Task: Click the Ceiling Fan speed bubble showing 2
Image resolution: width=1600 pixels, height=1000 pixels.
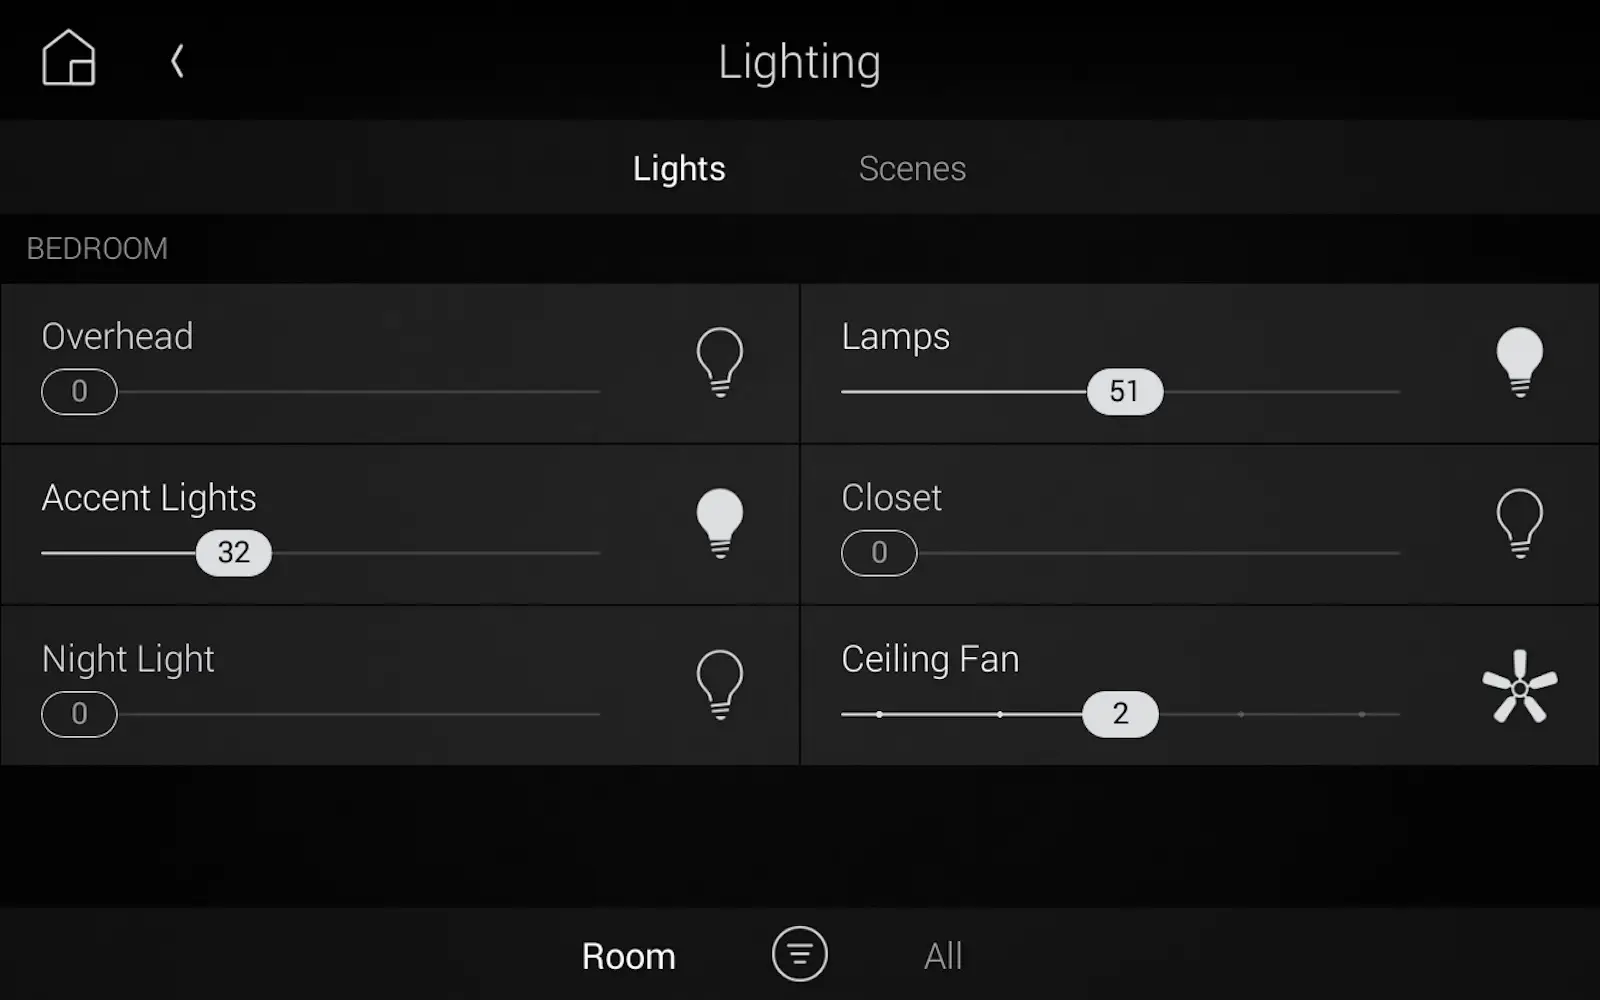Action: (x=1121, y=714)
